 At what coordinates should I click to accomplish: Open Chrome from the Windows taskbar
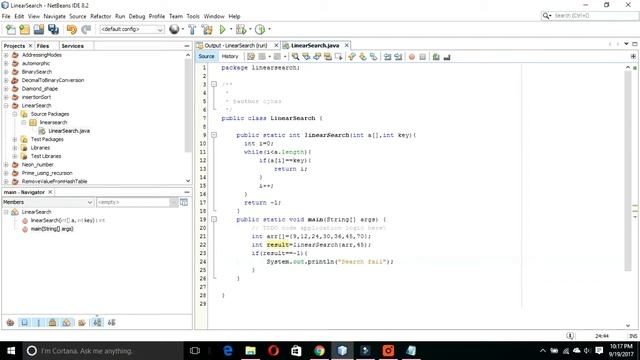point(320,351)
